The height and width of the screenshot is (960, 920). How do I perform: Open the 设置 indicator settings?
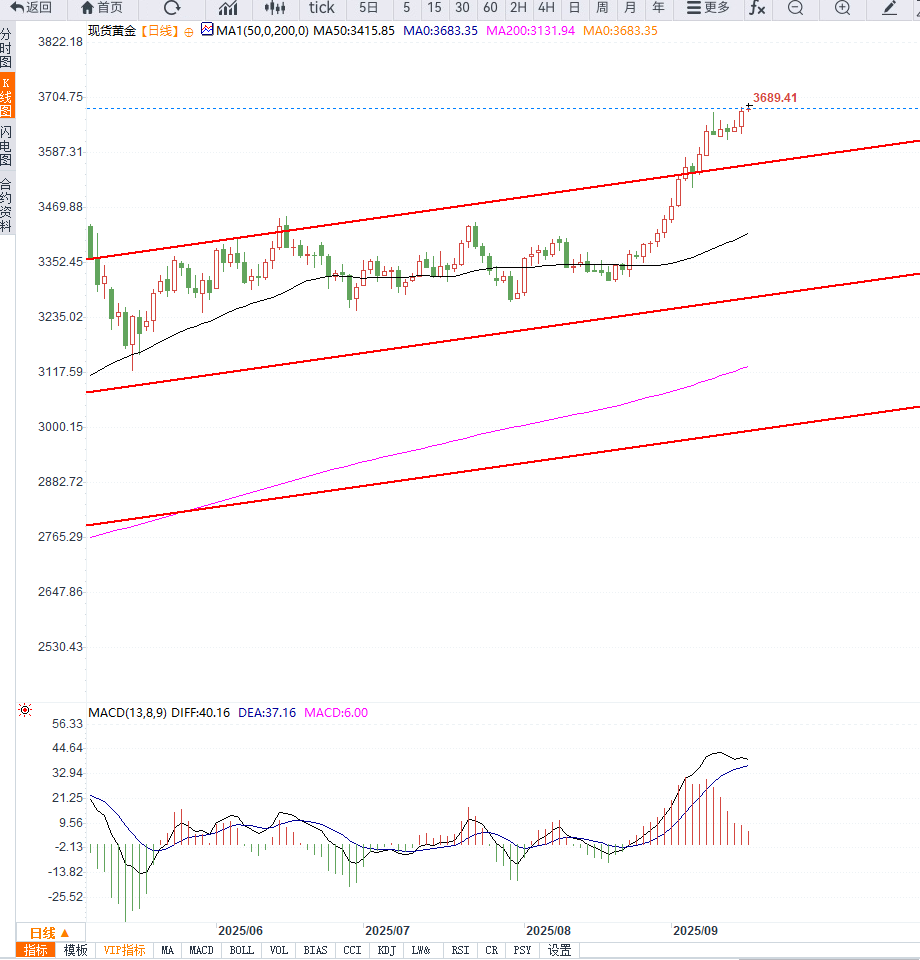coord(559,950)
